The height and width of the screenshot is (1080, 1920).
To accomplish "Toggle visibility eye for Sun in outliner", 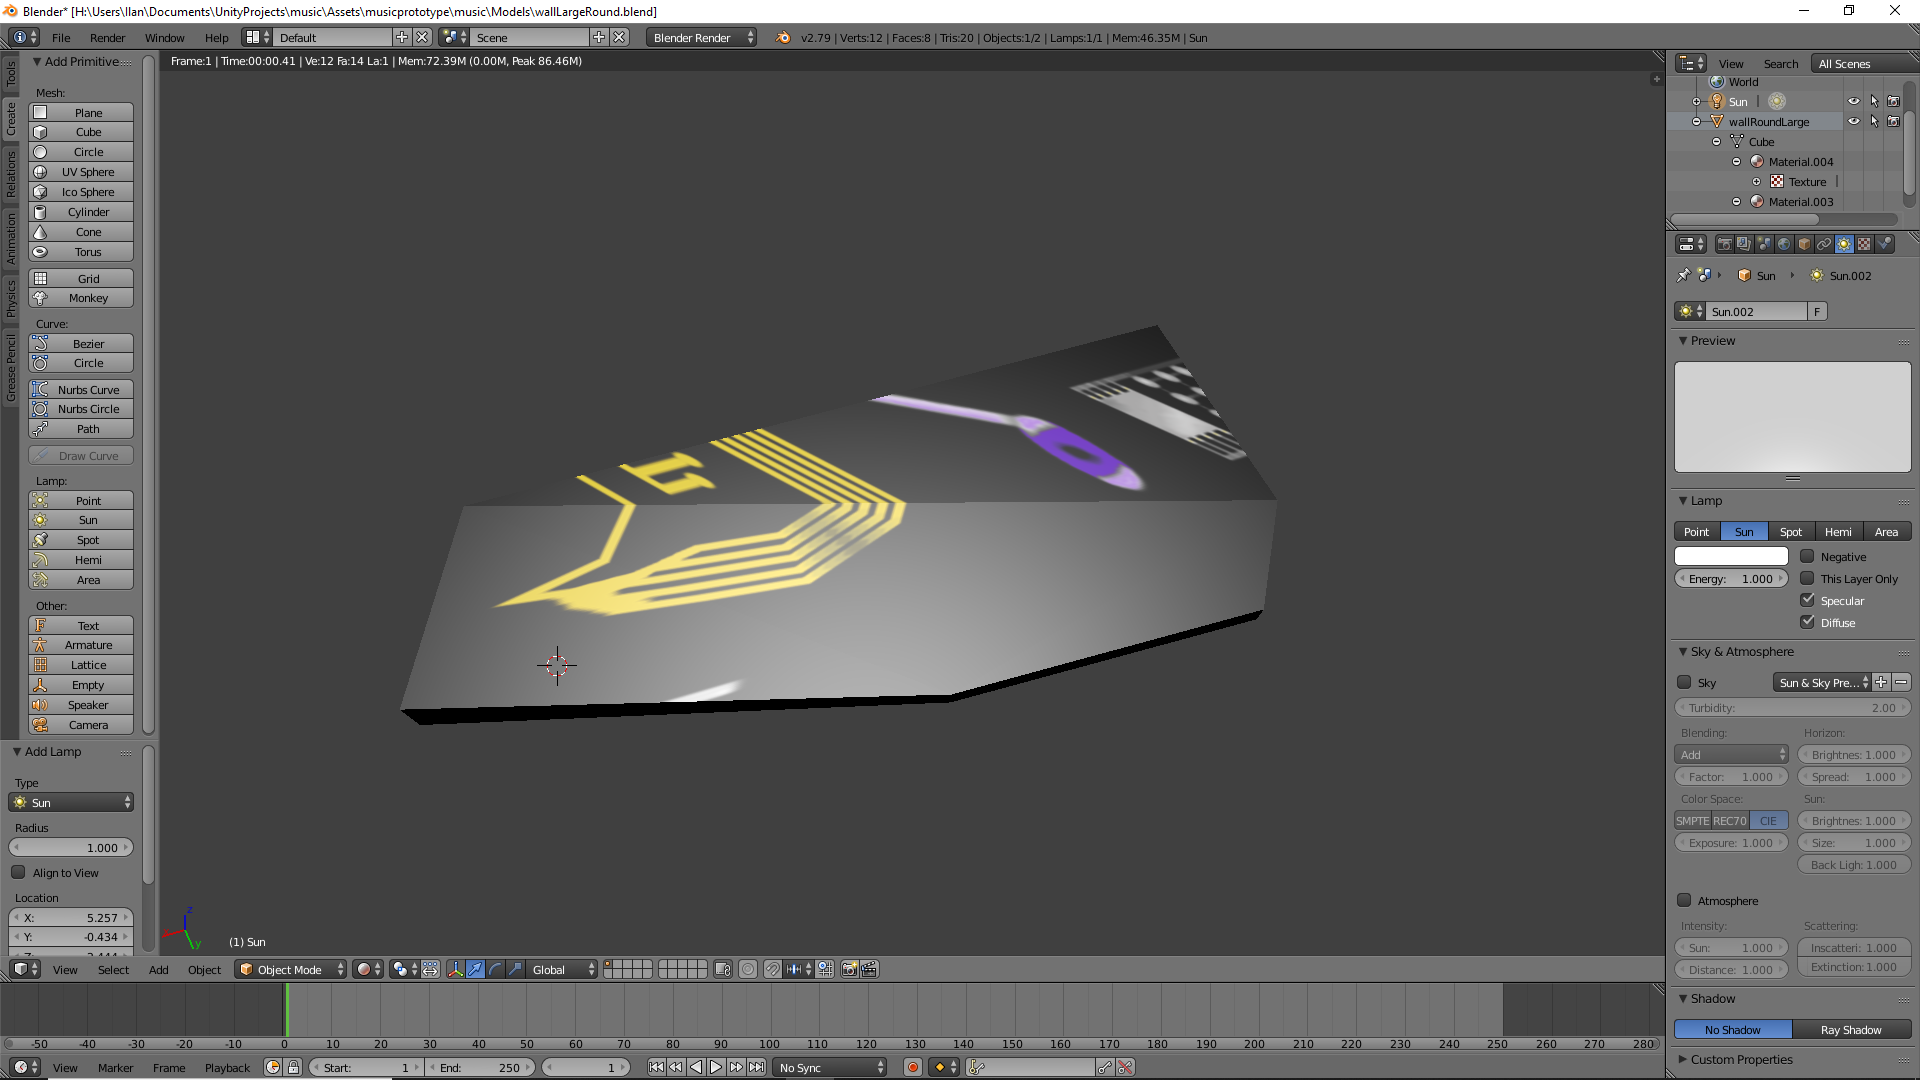I will click(x=1853, y=101).
